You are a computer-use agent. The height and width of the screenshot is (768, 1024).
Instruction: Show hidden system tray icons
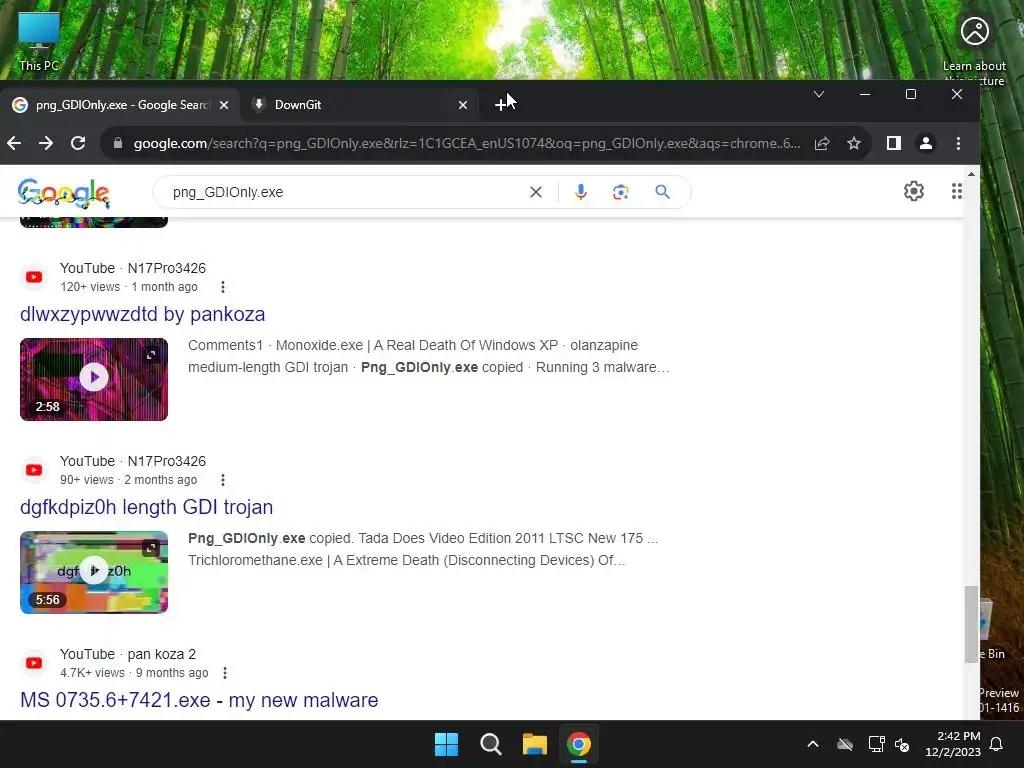click(812, 744)
